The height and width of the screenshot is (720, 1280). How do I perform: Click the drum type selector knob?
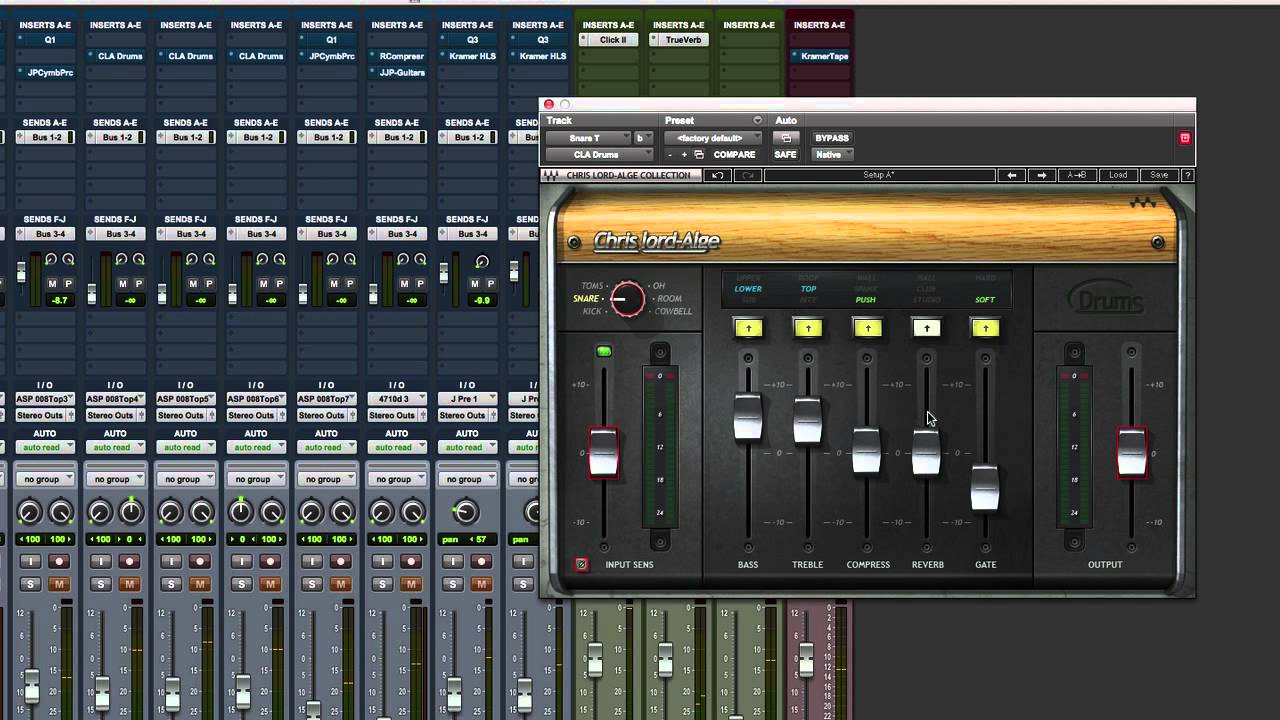tap(627, 298)
